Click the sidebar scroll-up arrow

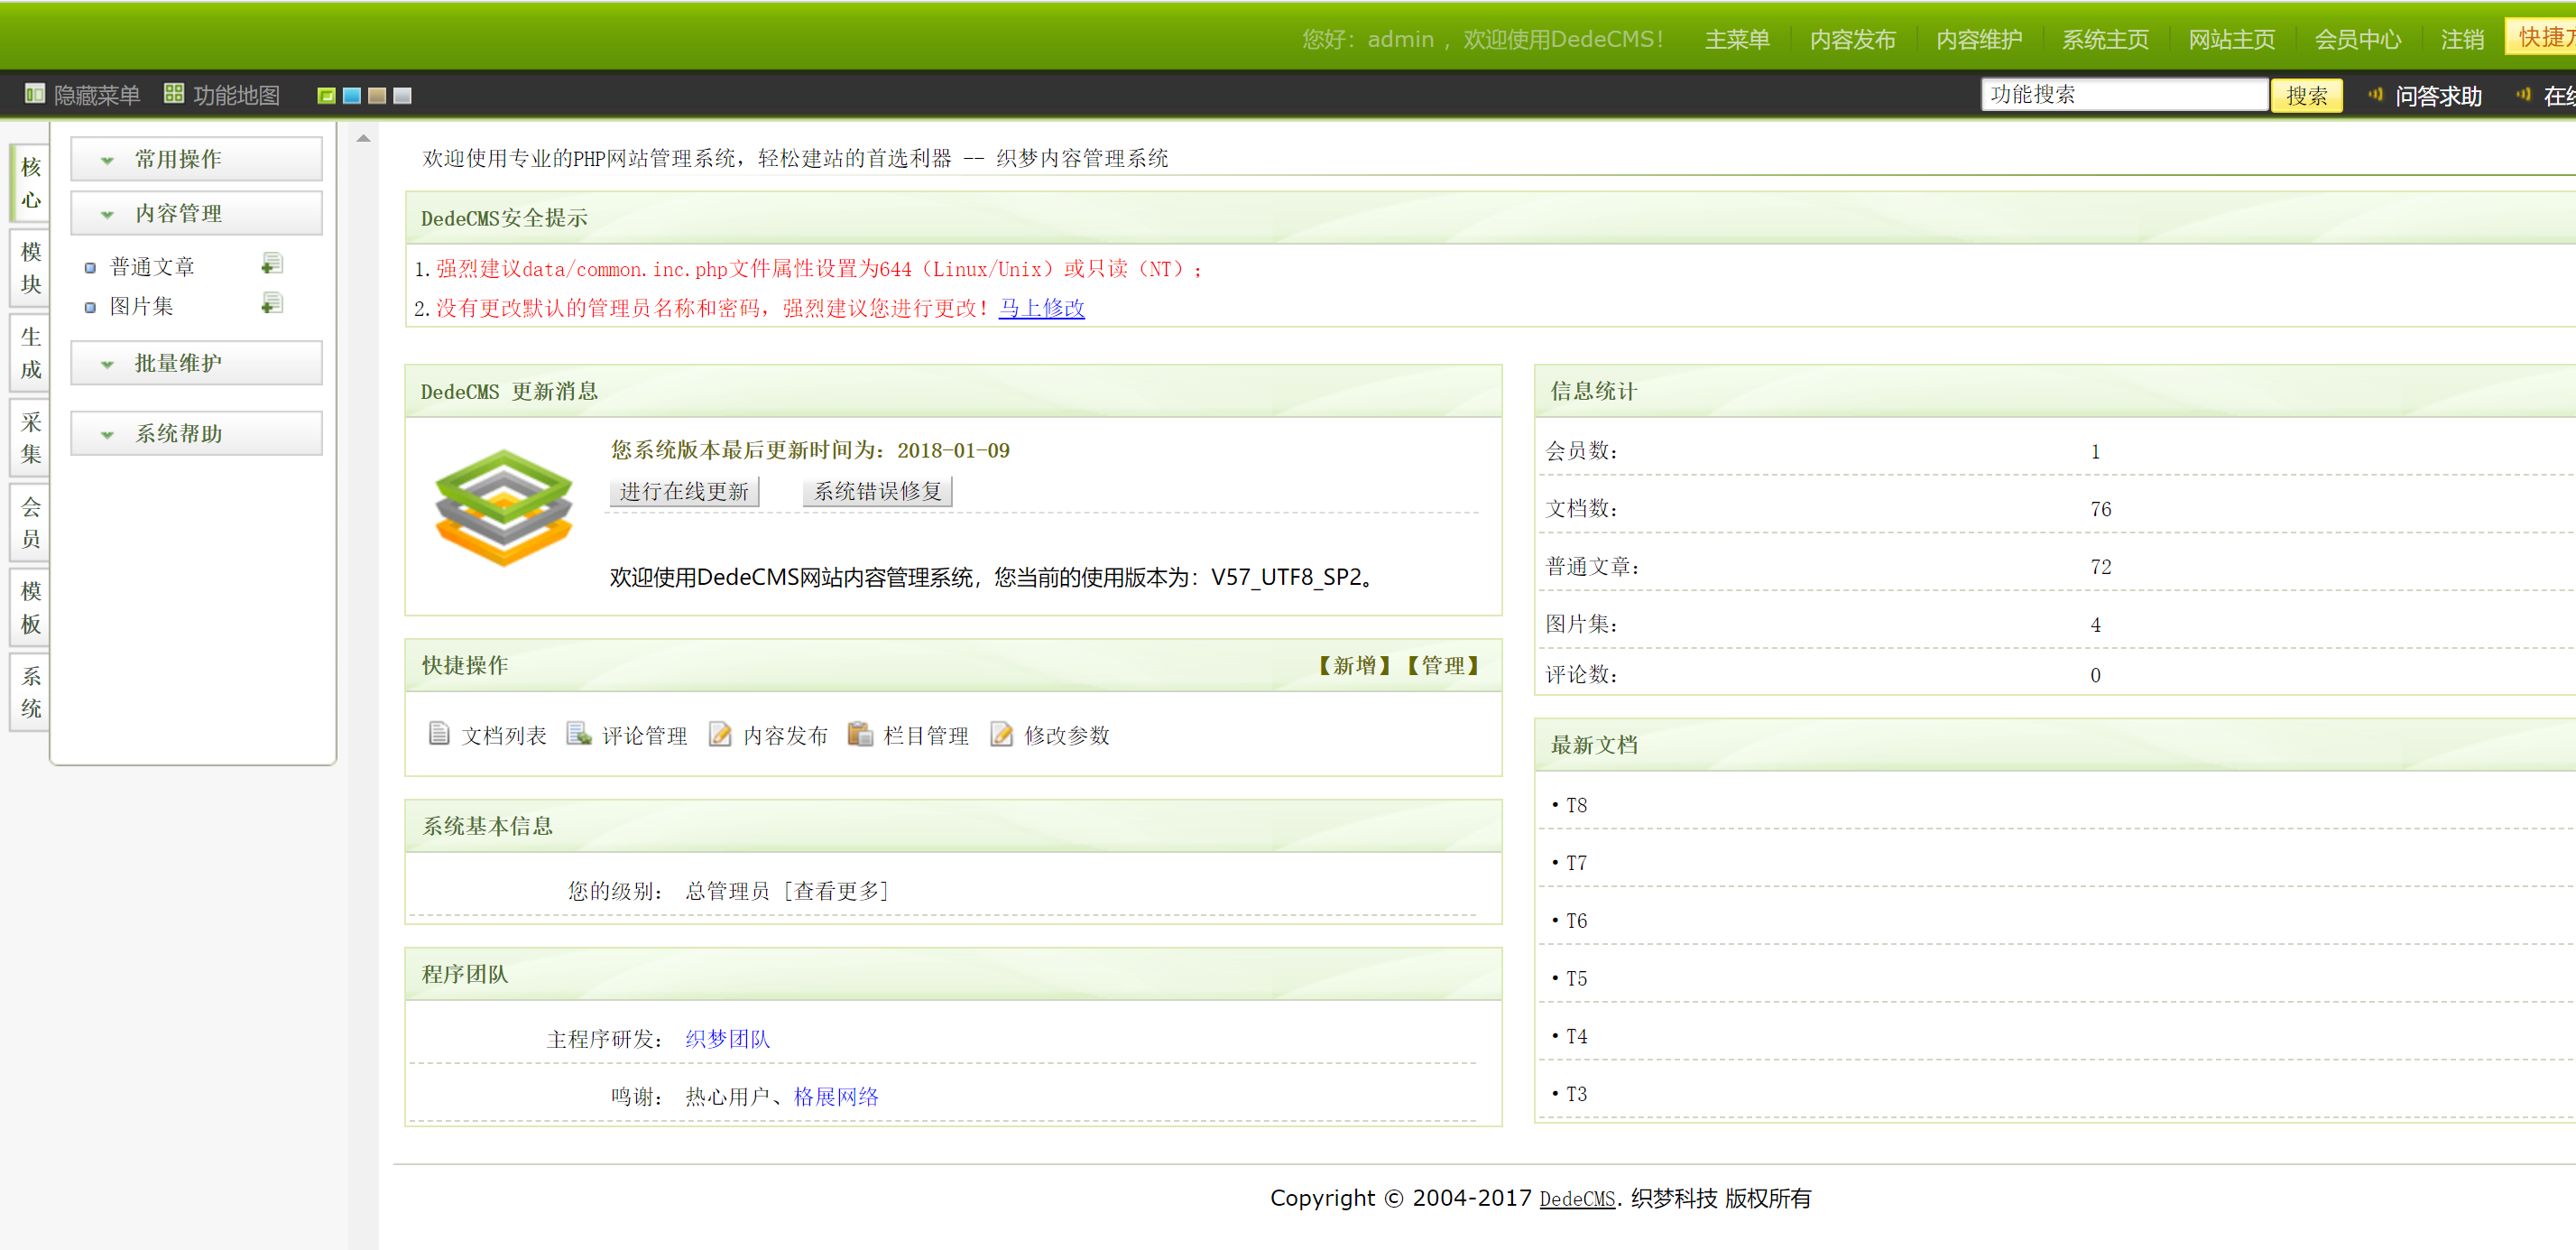click(x=364, y=139)
